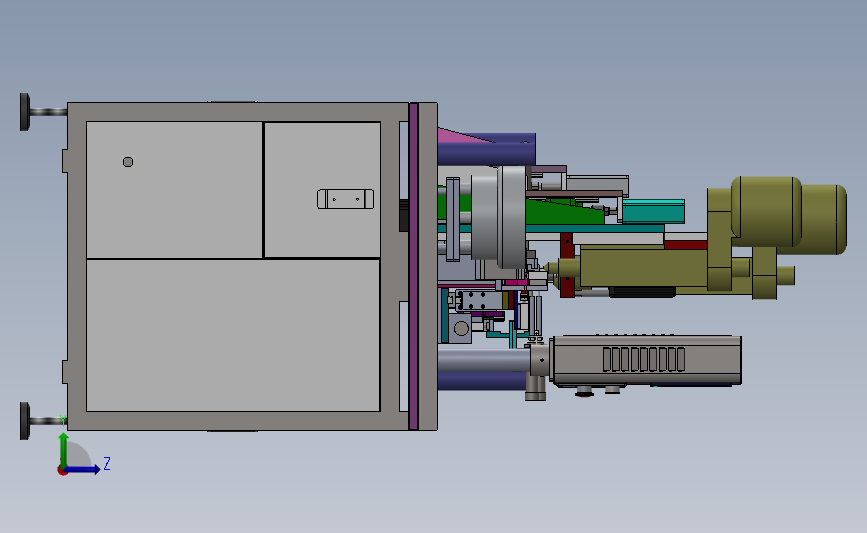Select the large lower cabinet panel
The width and height of the screenshot is (867, 533).
[233, 335]
